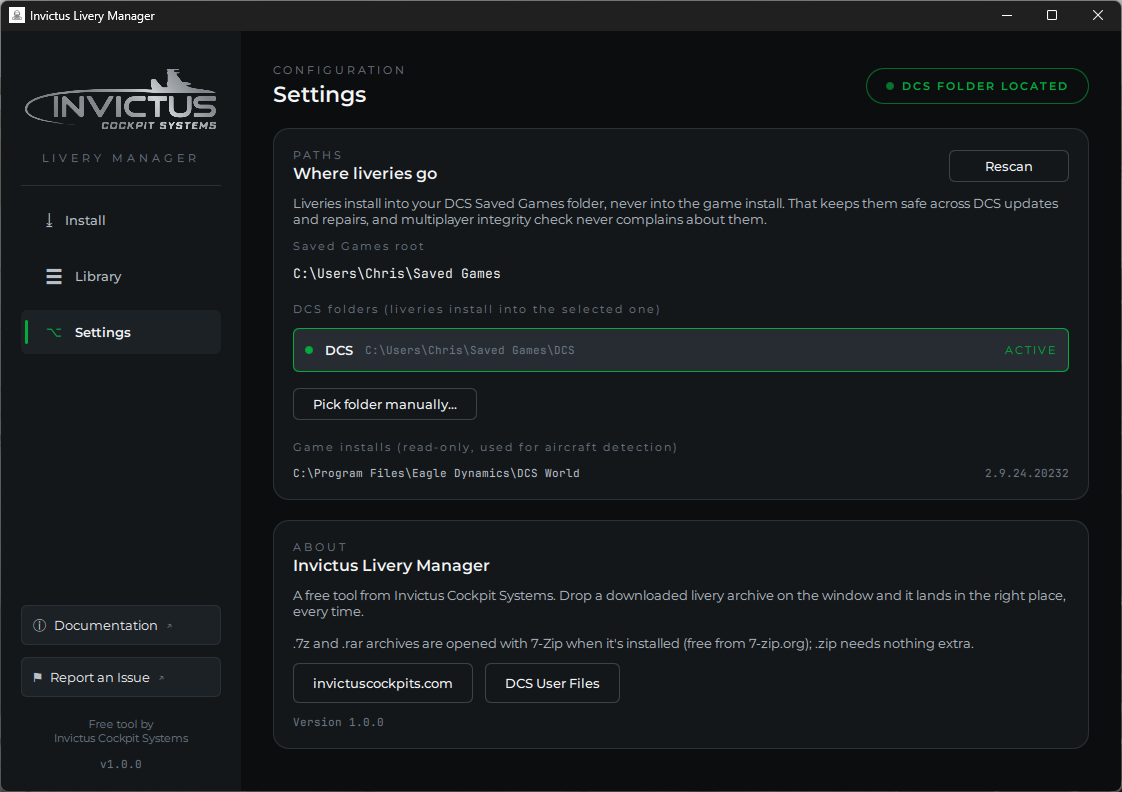
Task: Click the green dot on DCS folder row
Action: [x=309, y=350]
